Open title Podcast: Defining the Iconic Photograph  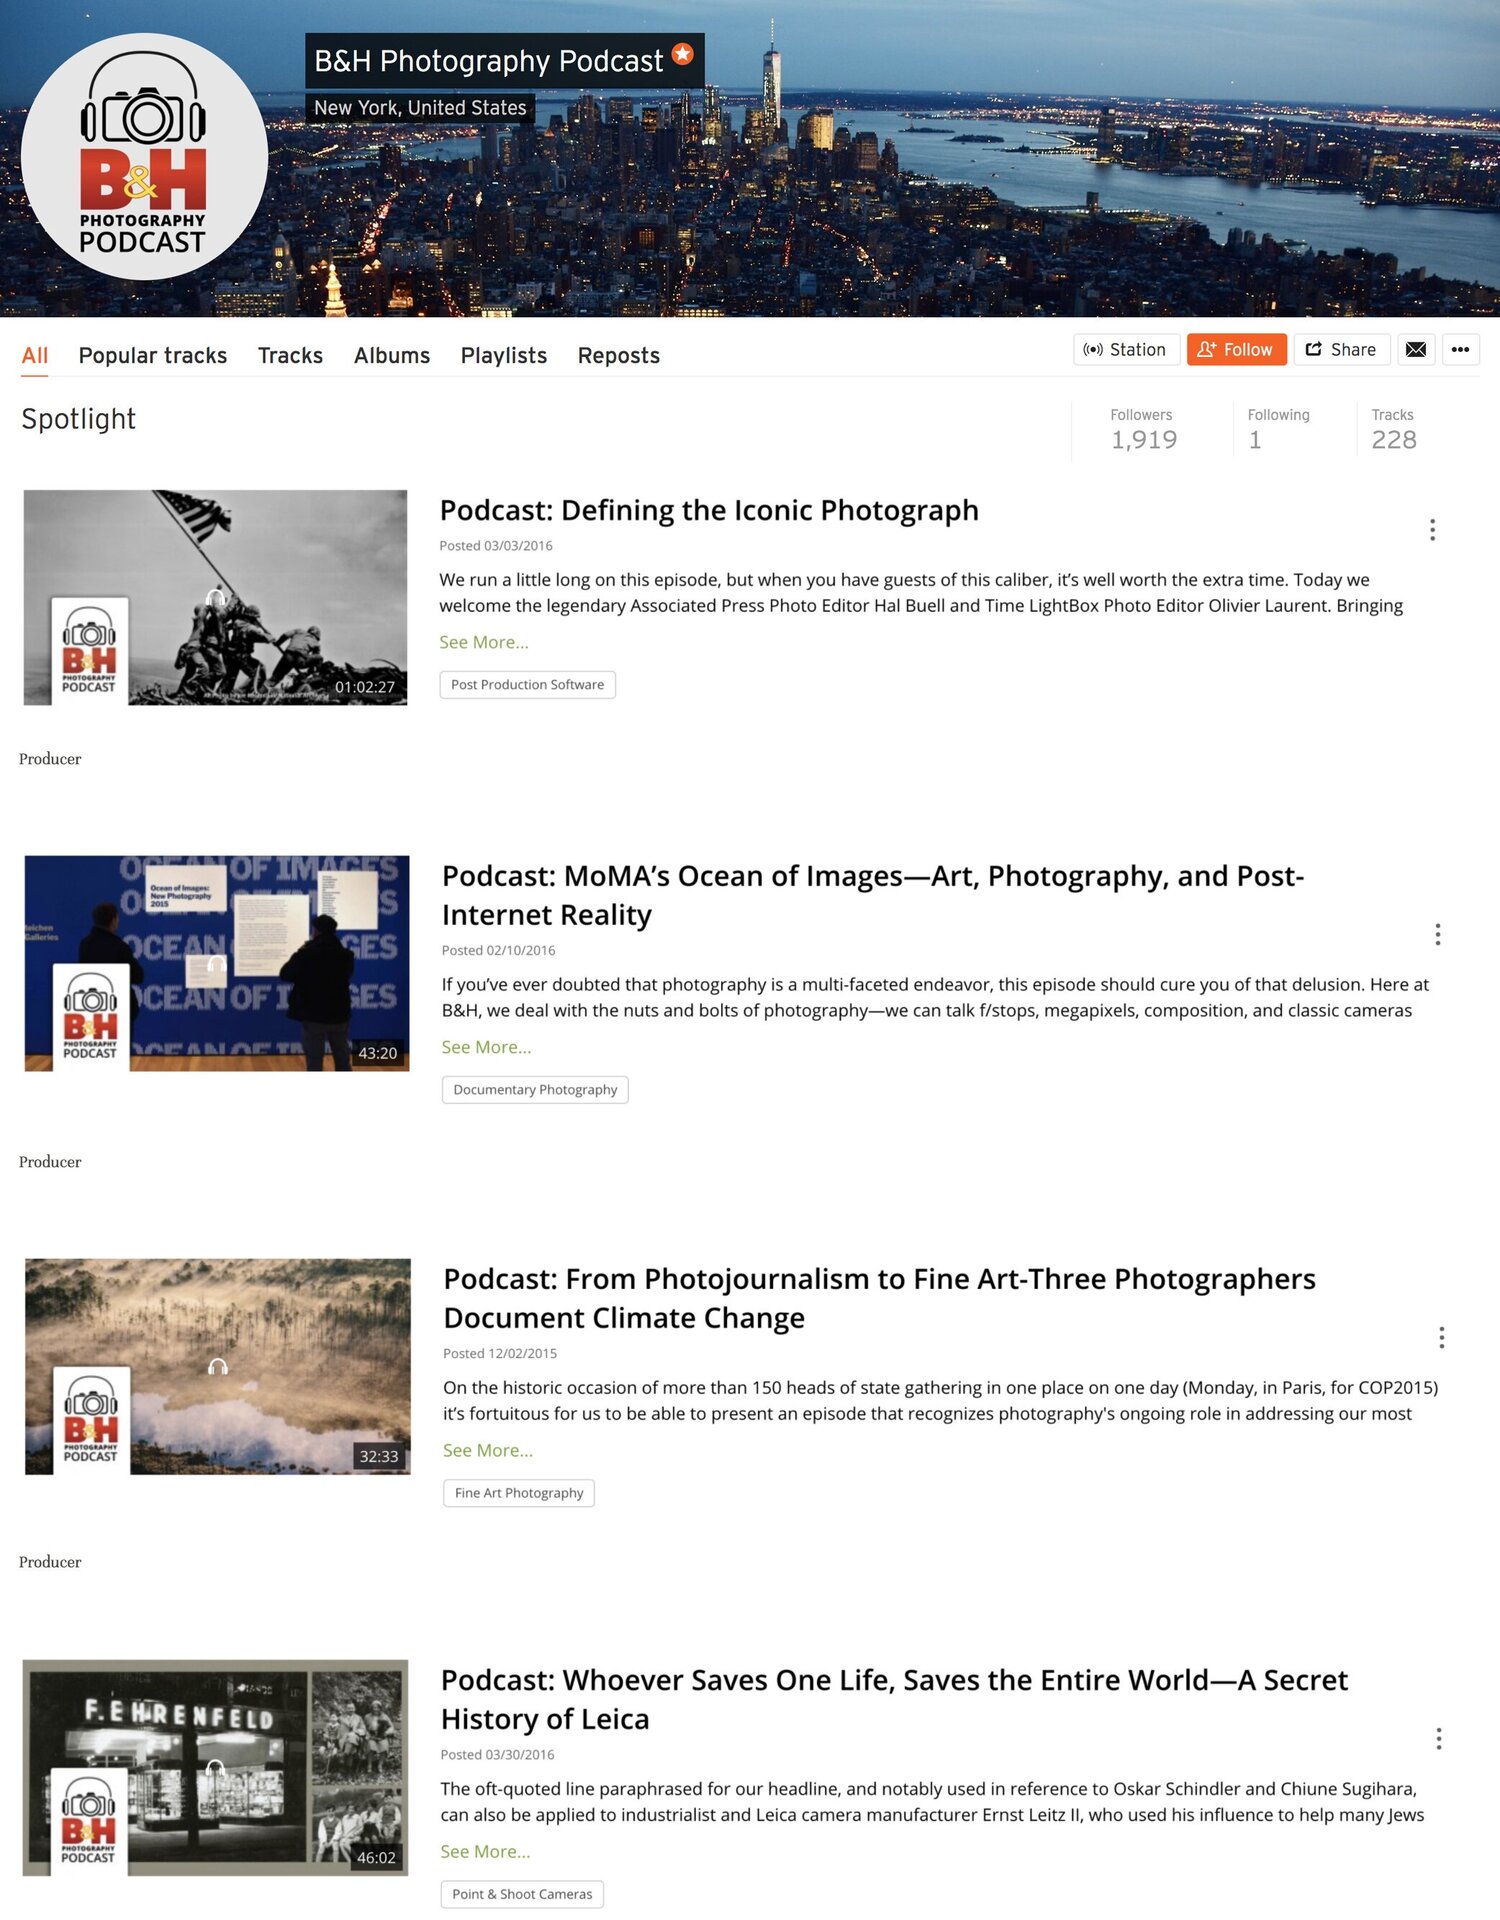(709, 510)
